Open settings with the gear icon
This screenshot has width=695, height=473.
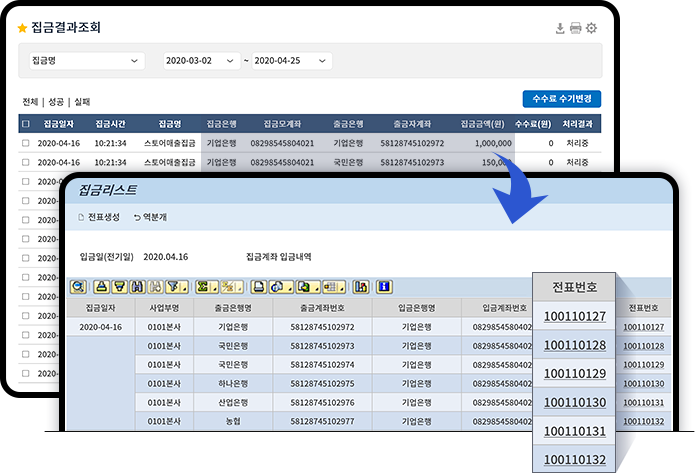coord(591,28)
